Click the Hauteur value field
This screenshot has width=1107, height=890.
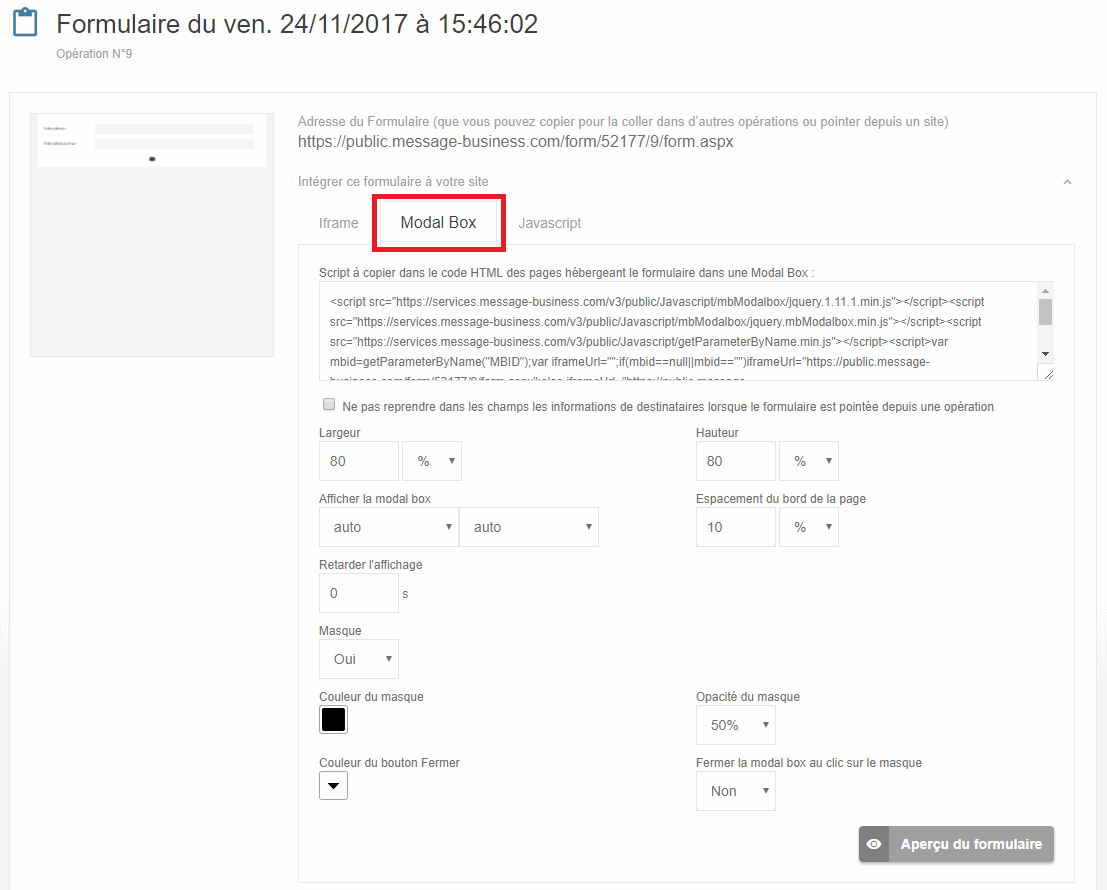pyautogui.click(x=736, y=461)
